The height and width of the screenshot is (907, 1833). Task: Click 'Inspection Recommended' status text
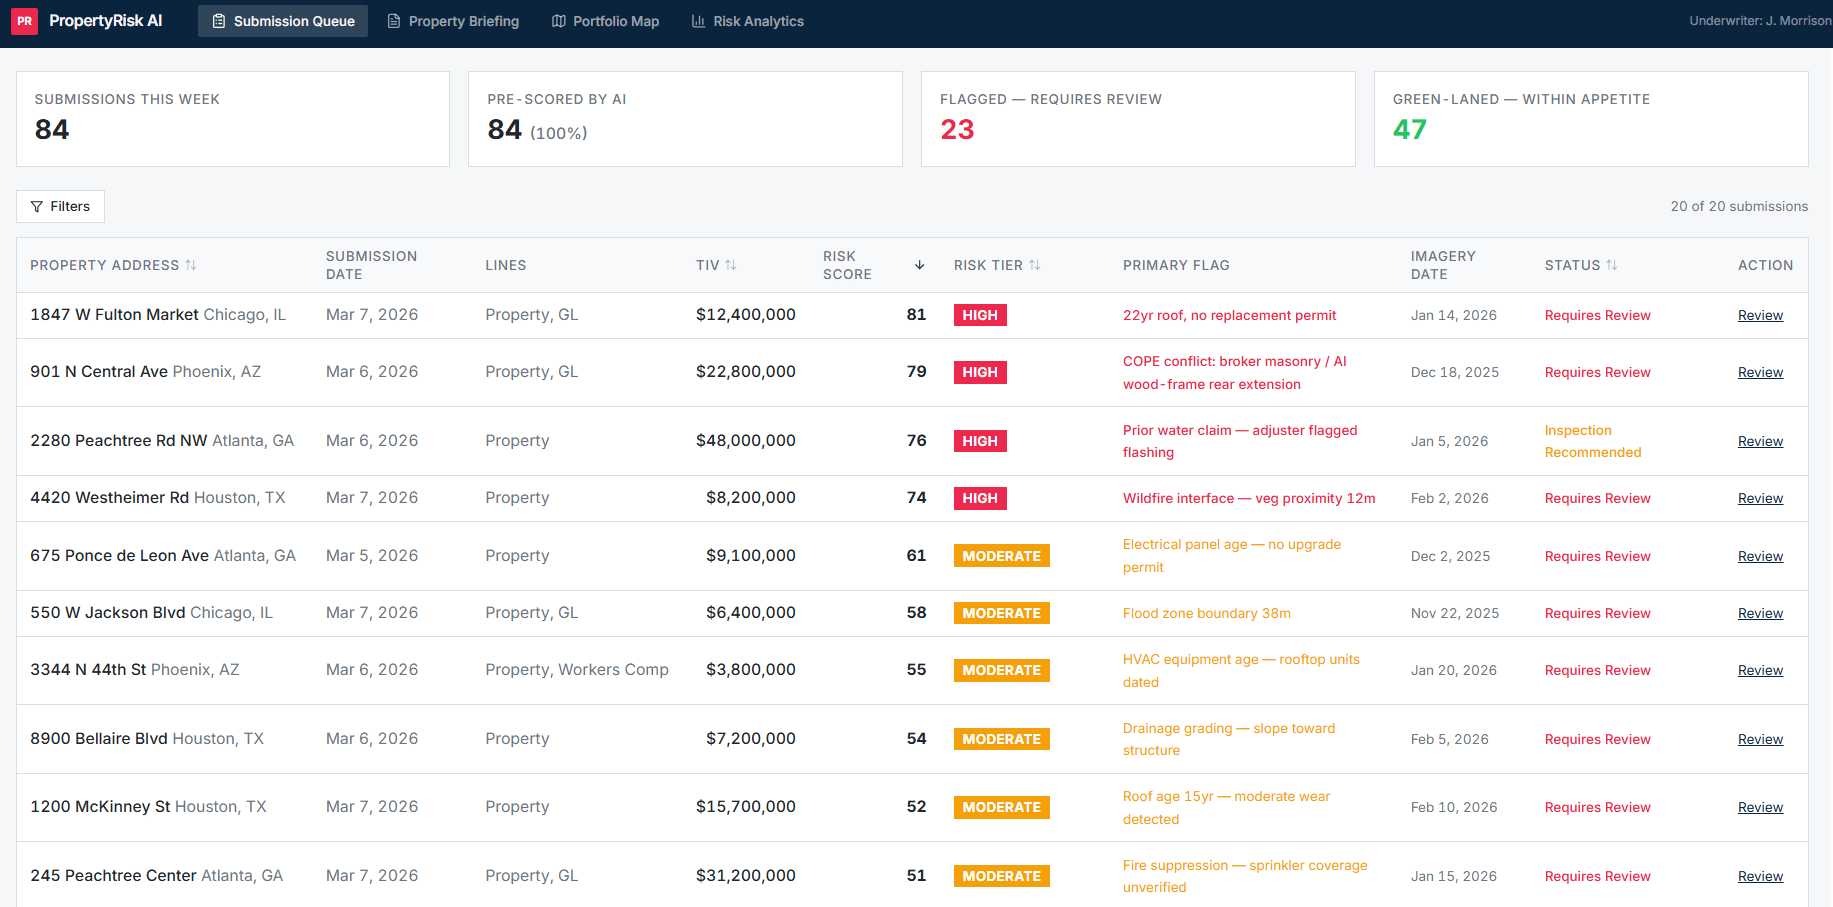[1593, 441]
